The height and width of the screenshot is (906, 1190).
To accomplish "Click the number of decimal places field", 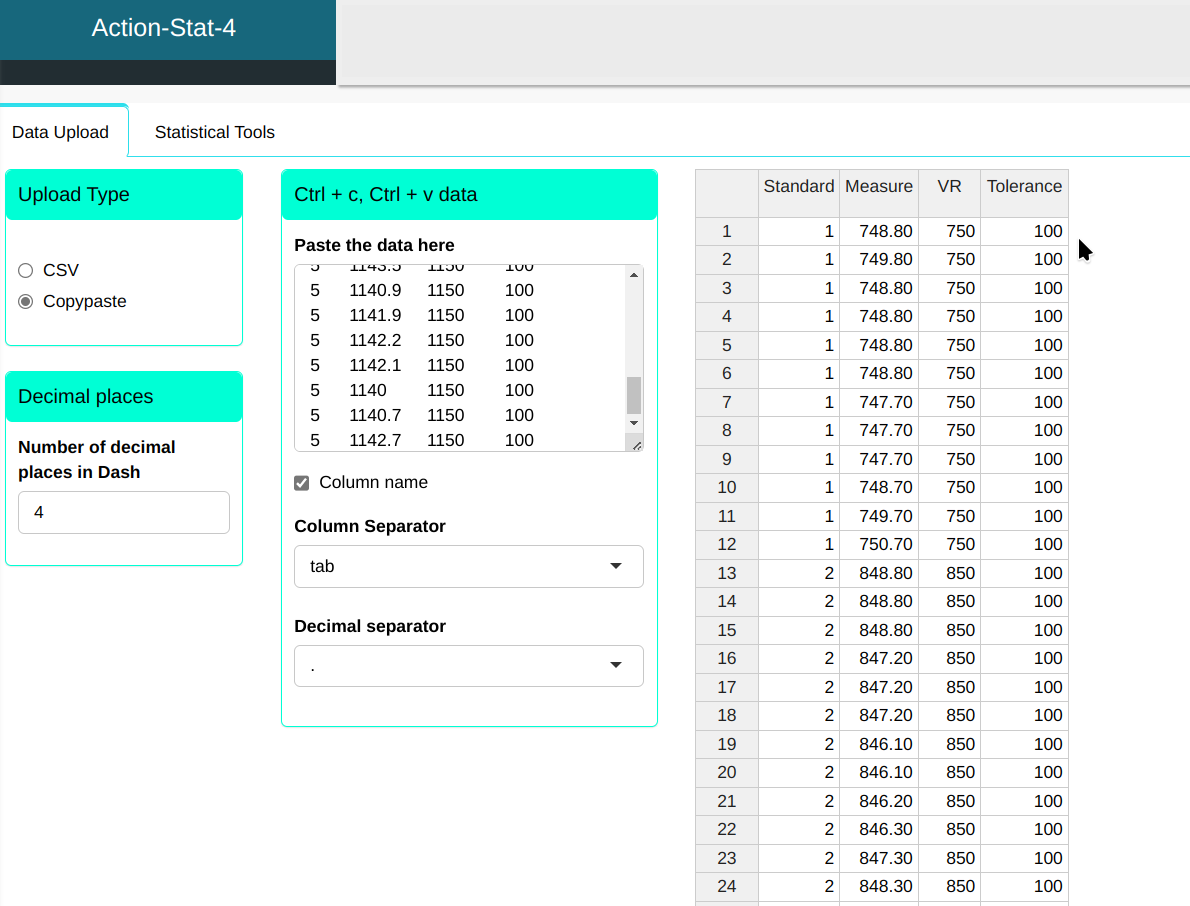I will pyautogui.click(x=124, y=512).
